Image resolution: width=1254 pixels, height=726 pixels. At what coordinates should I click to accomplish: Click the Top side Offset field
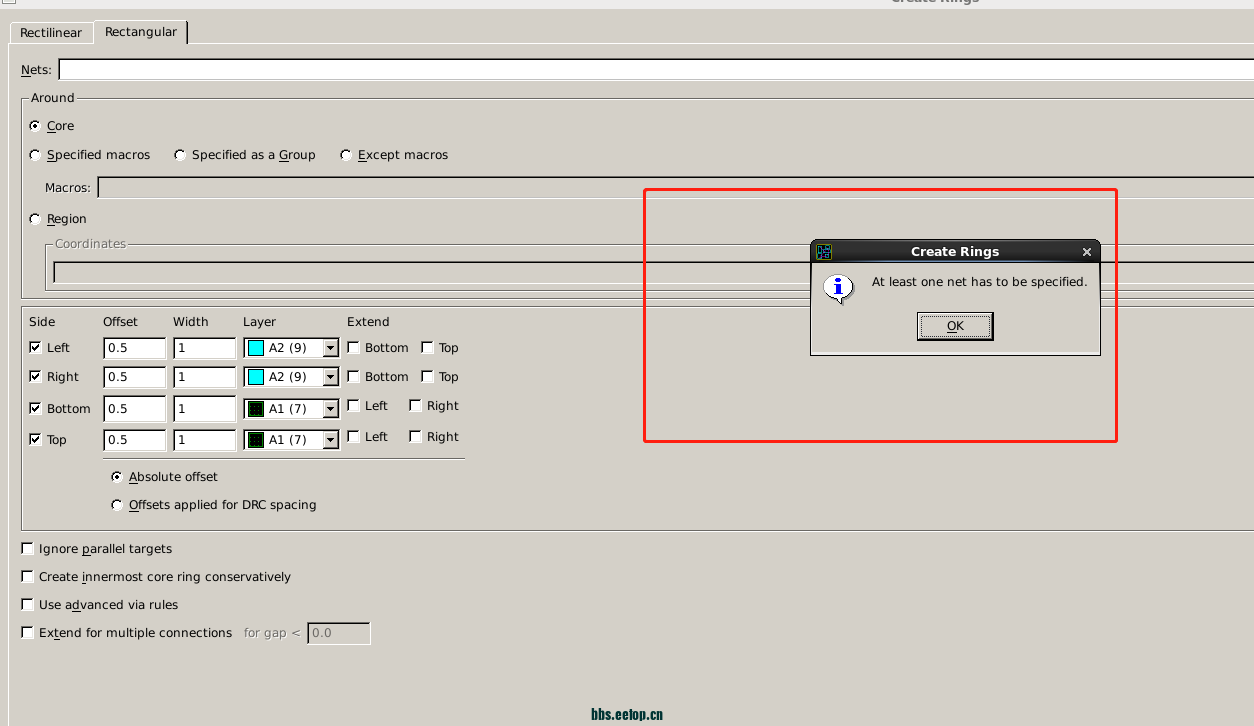(135, 440)
